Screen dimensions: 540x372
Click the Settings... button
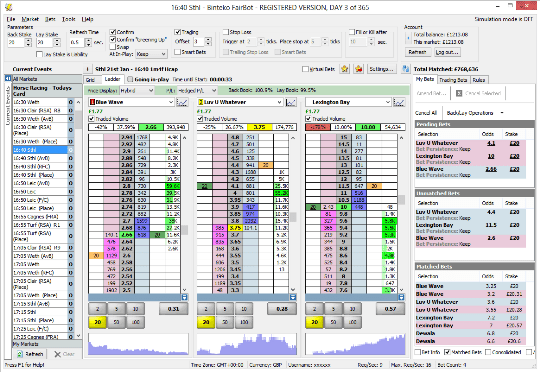pos(381,69)
